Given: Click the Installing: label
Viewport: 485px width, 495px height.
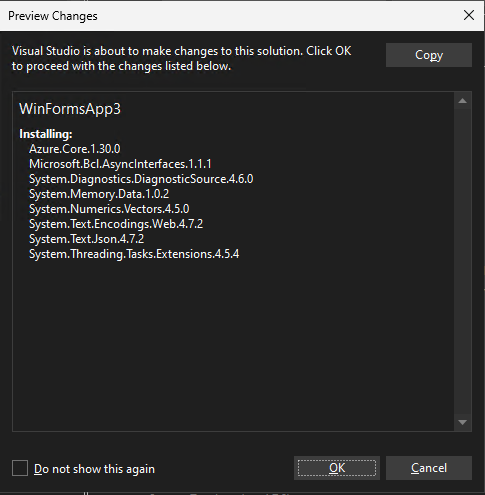Looking at the screenshot, I should (x=46, y=134).
